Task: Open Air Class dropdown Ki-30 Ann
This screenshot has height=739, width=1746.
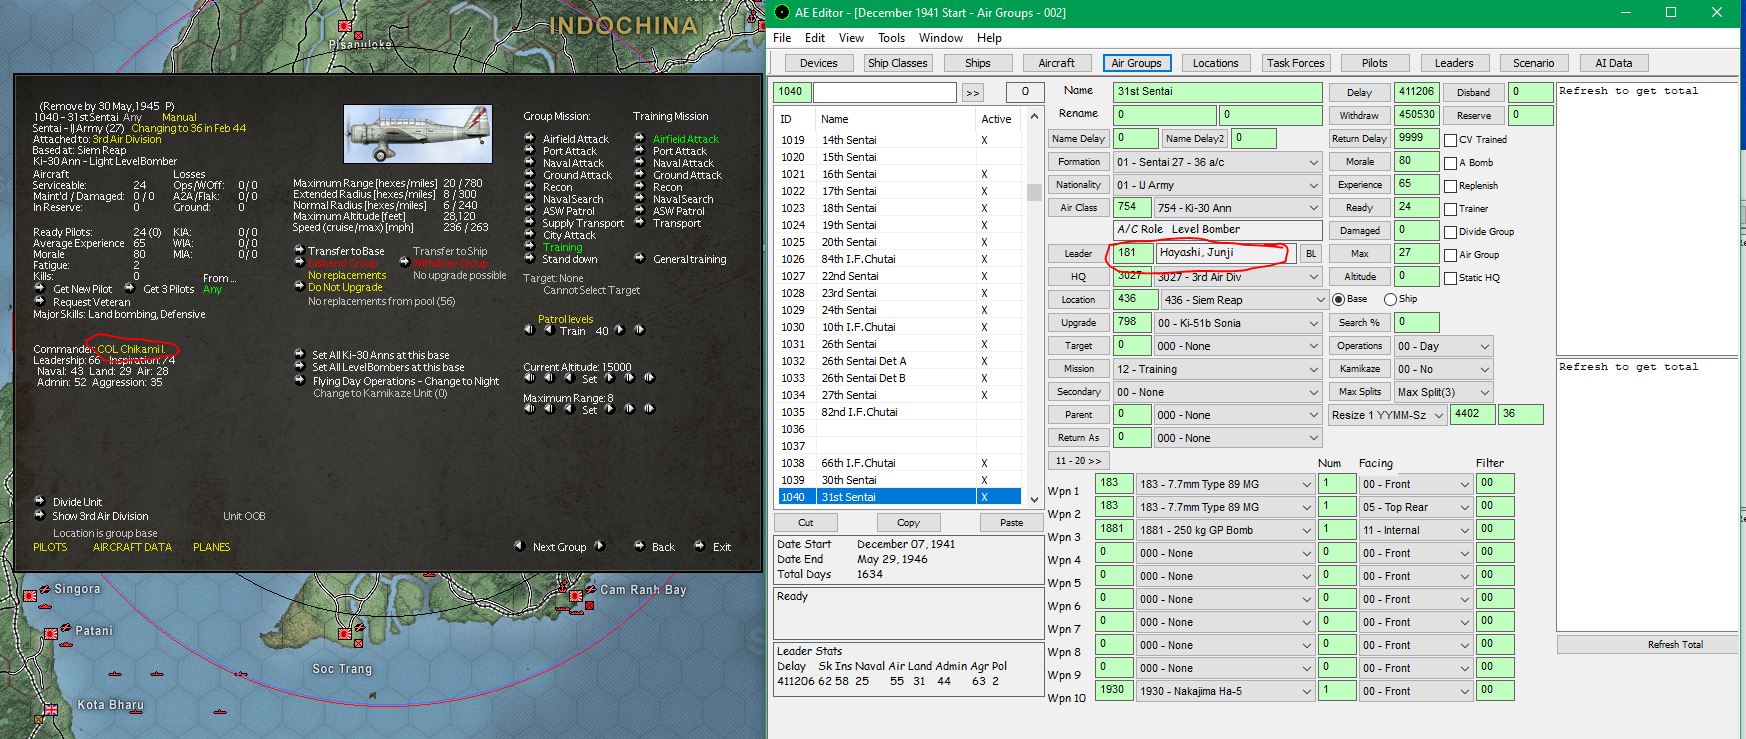Action: (x=1238, y=208)
